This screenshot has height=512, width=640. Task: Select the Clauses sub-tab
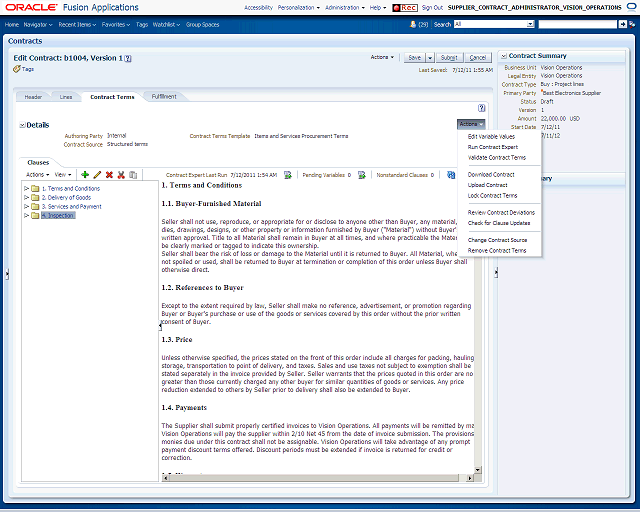pos(38,163)
